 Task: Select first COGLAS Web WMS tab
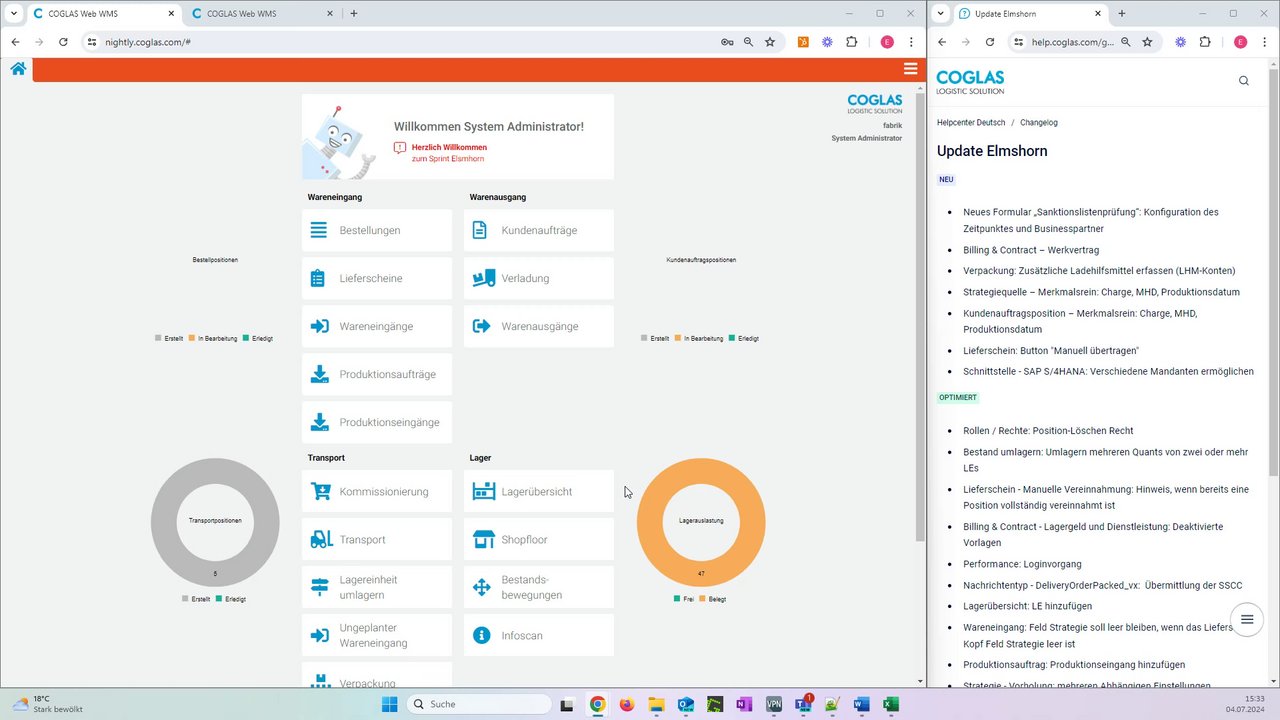point(102,14)
